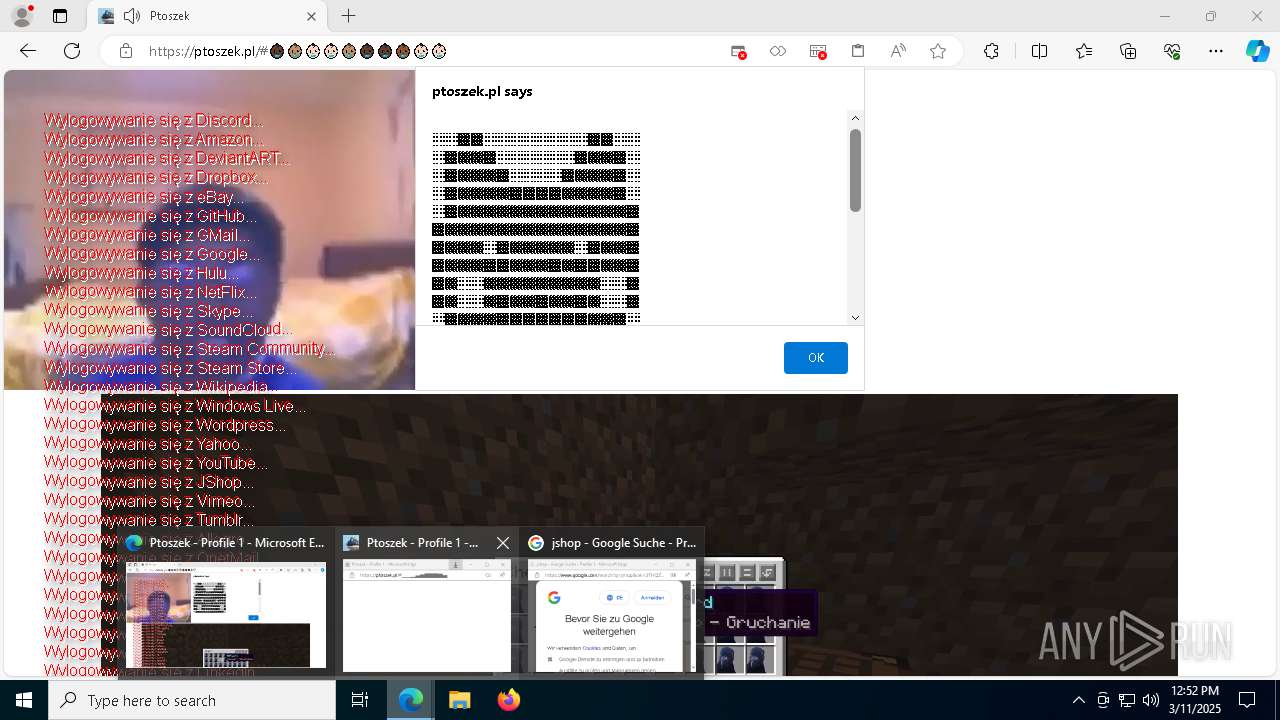
Task: Click the clipboard permission icon in address bar
Action: (x=858, y=51)
